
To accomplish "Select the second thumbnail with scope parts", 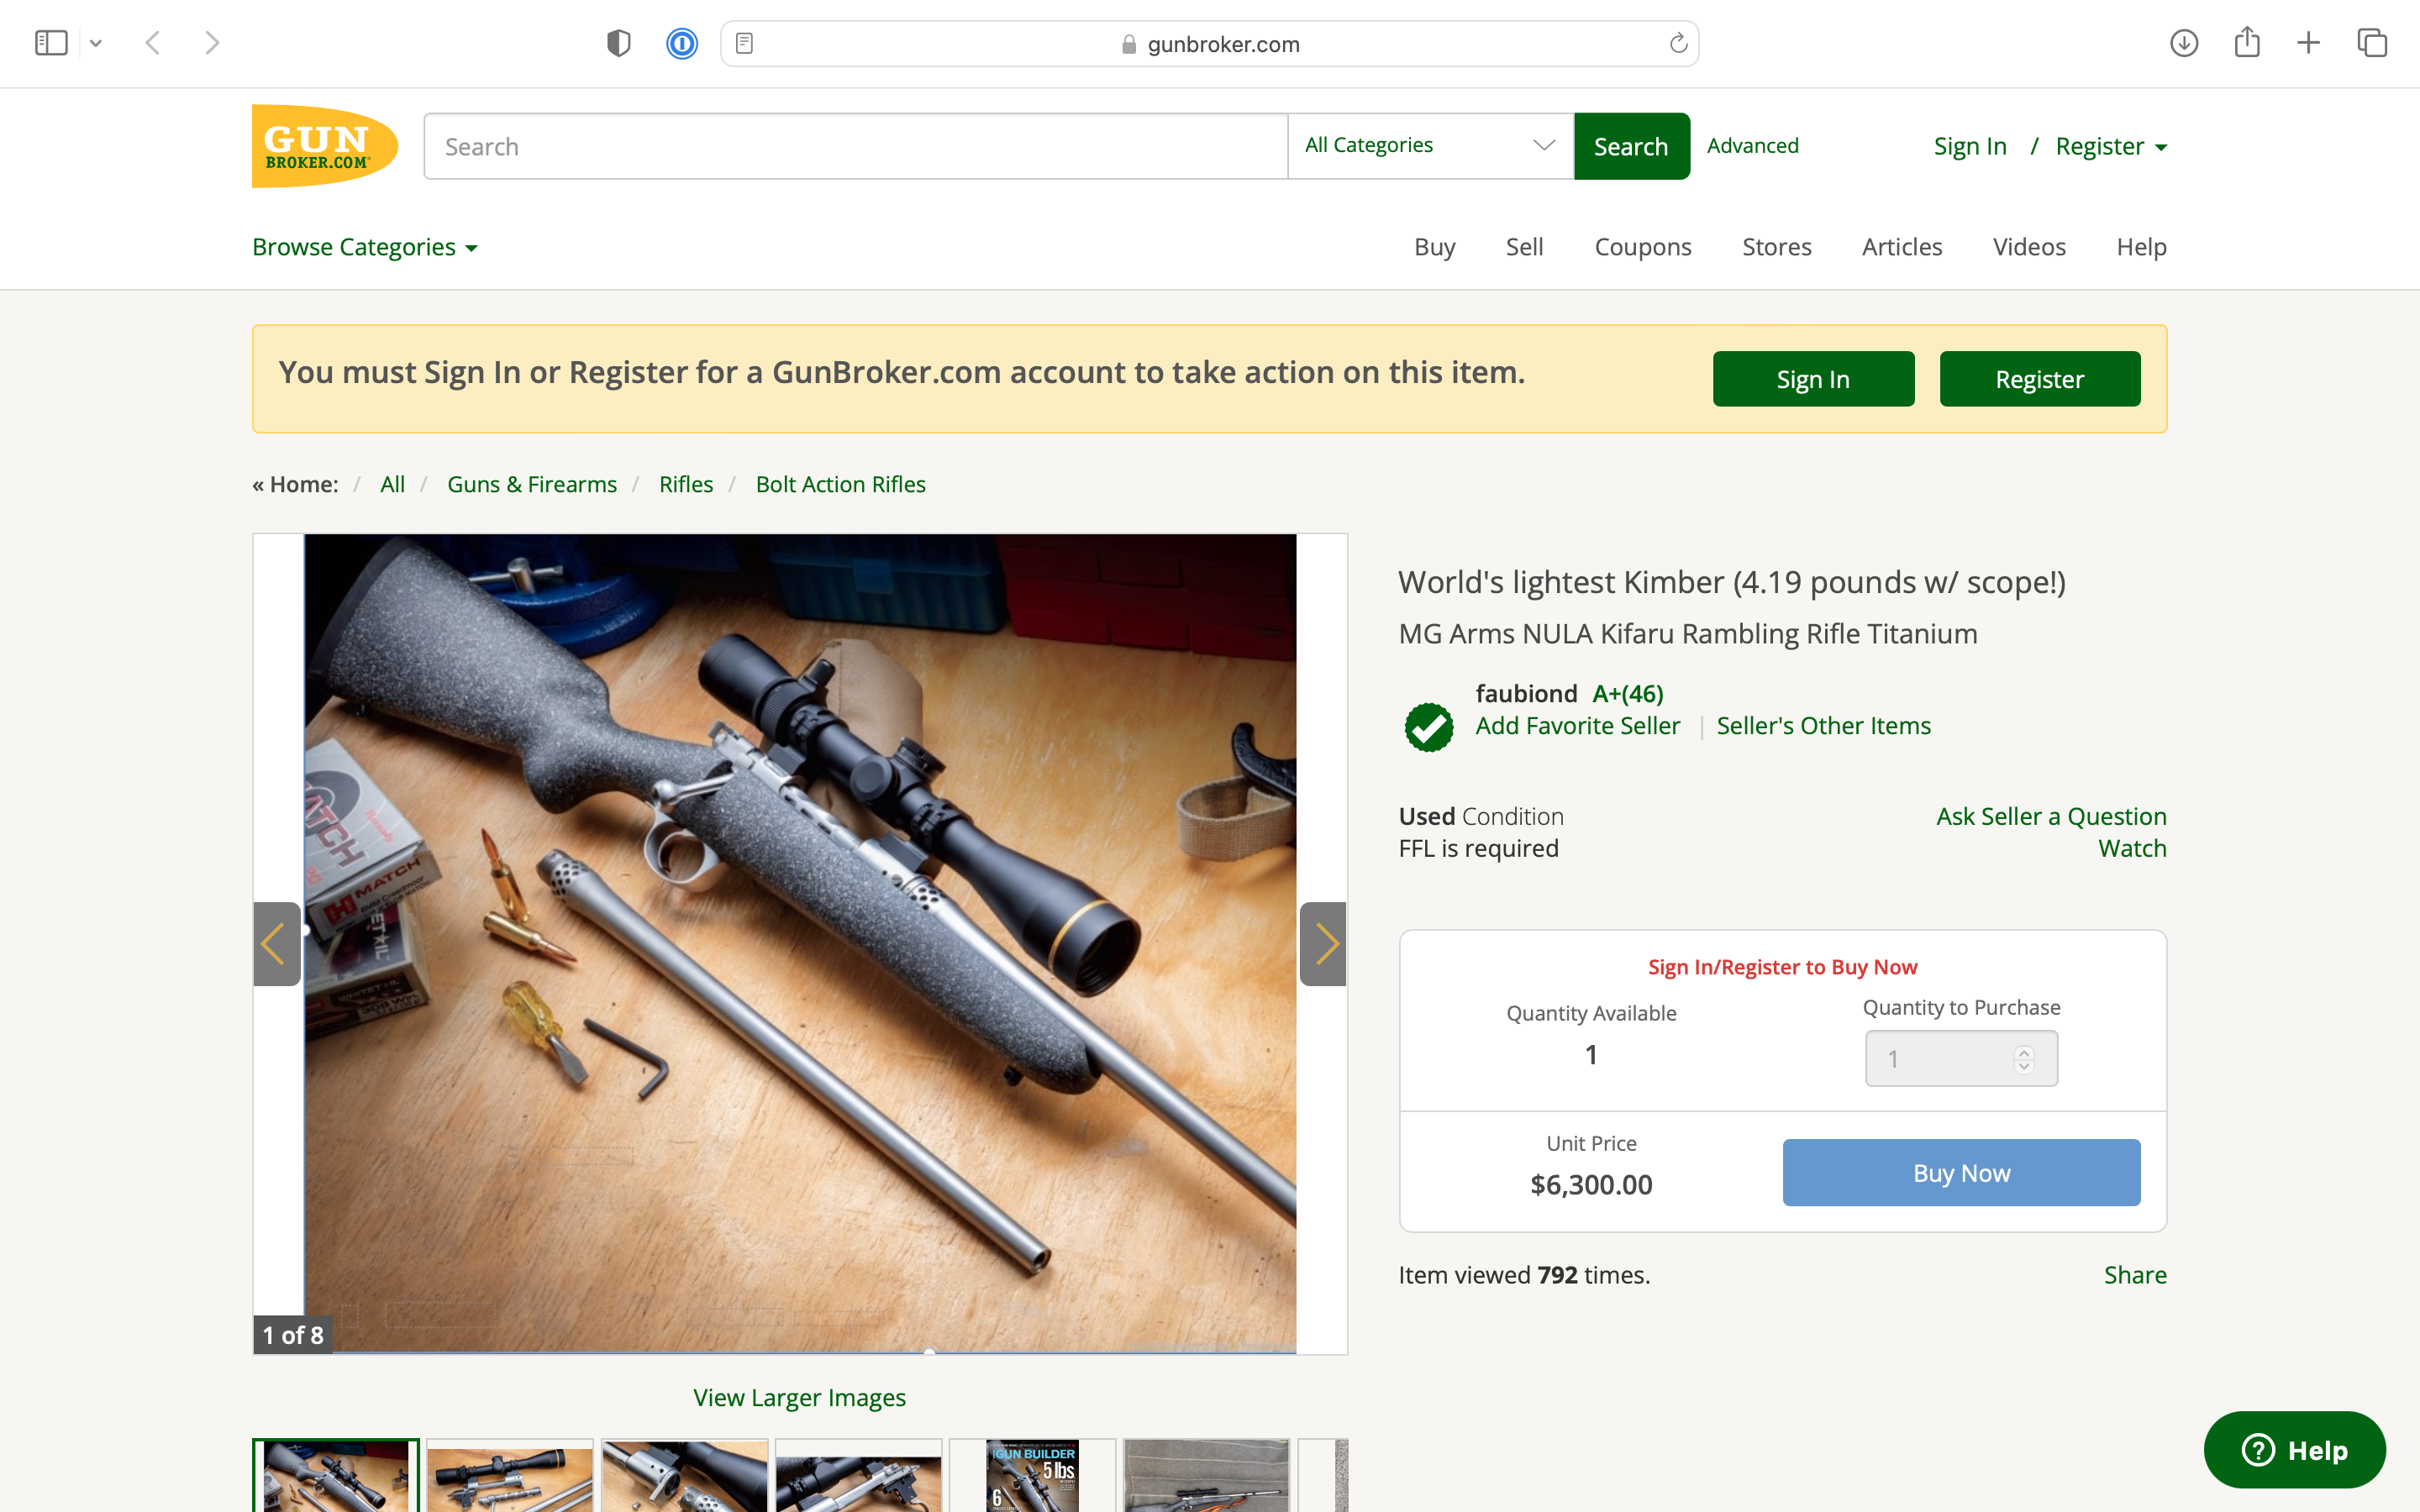I will point(510,1476).
